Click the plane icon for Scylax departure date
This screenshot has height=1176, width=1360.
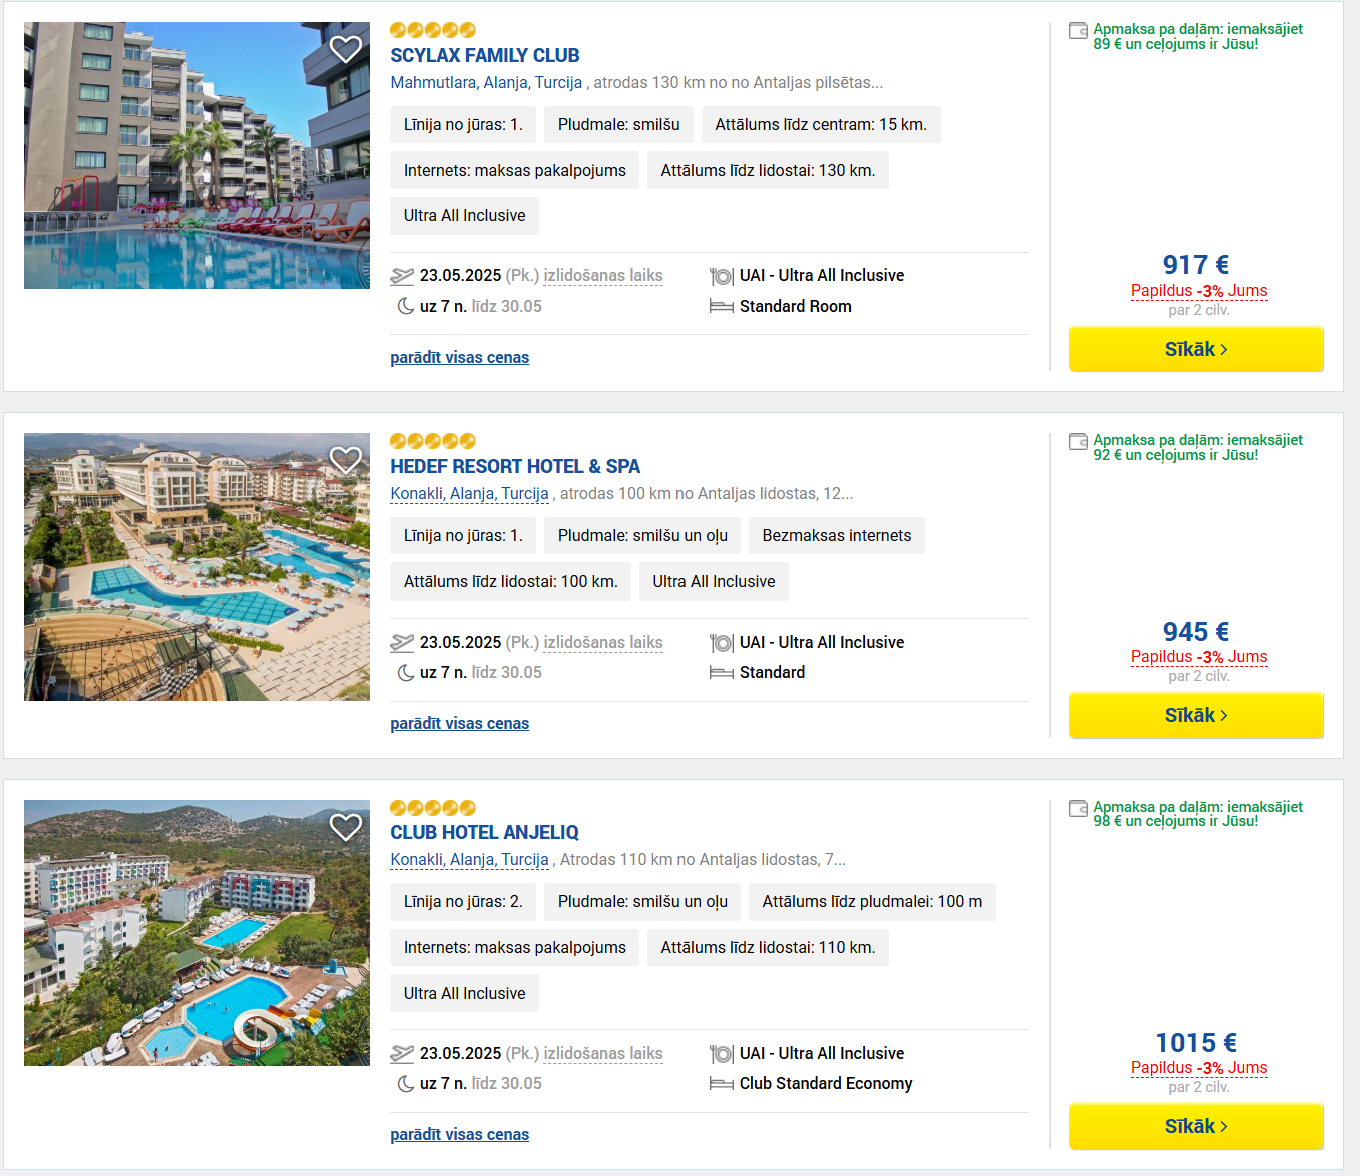tap(402, 276)
